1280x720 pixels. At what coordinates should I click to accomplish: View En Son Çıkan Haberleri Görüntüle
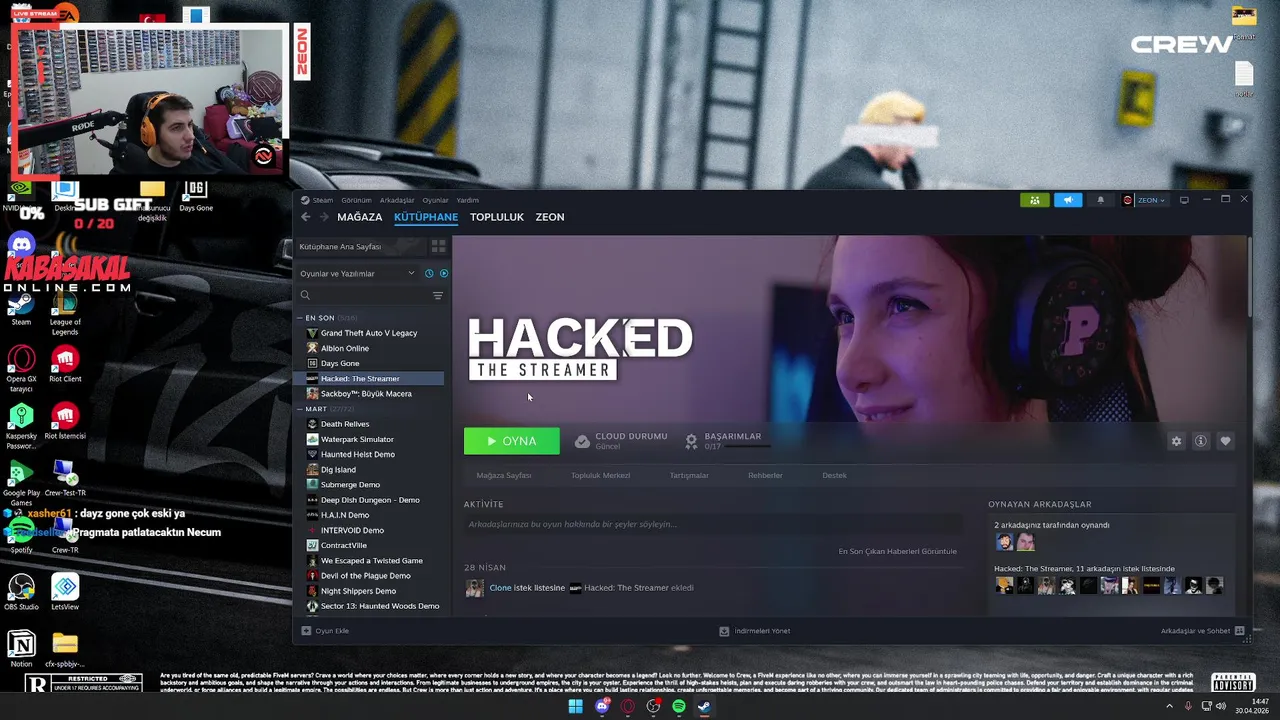[897, 551]
